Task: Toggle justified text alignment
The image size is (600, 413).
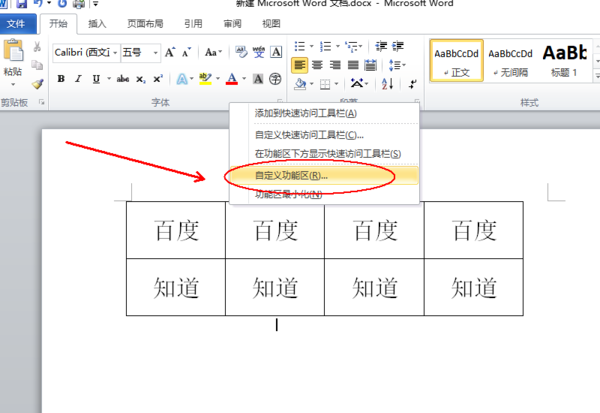Action: tap(352, 65)
